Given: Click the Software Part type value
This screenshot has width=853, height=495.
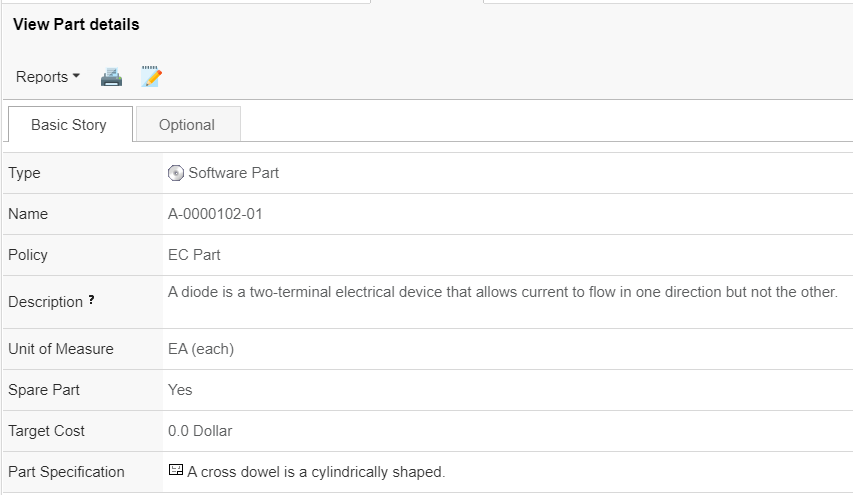Looking at the screenshot, I should click(234, 173).
